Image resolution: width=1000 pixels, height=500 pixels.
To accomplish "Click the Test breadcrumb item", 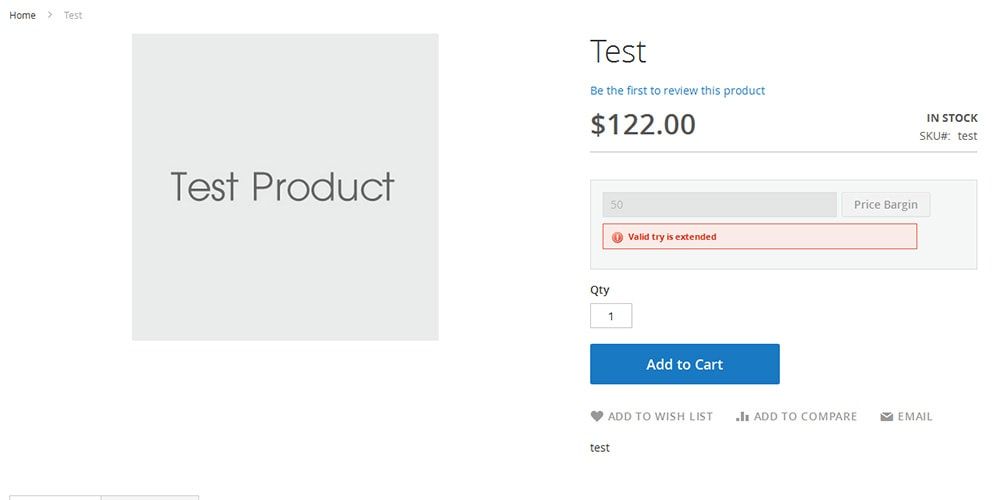I will tap(73, 15).
